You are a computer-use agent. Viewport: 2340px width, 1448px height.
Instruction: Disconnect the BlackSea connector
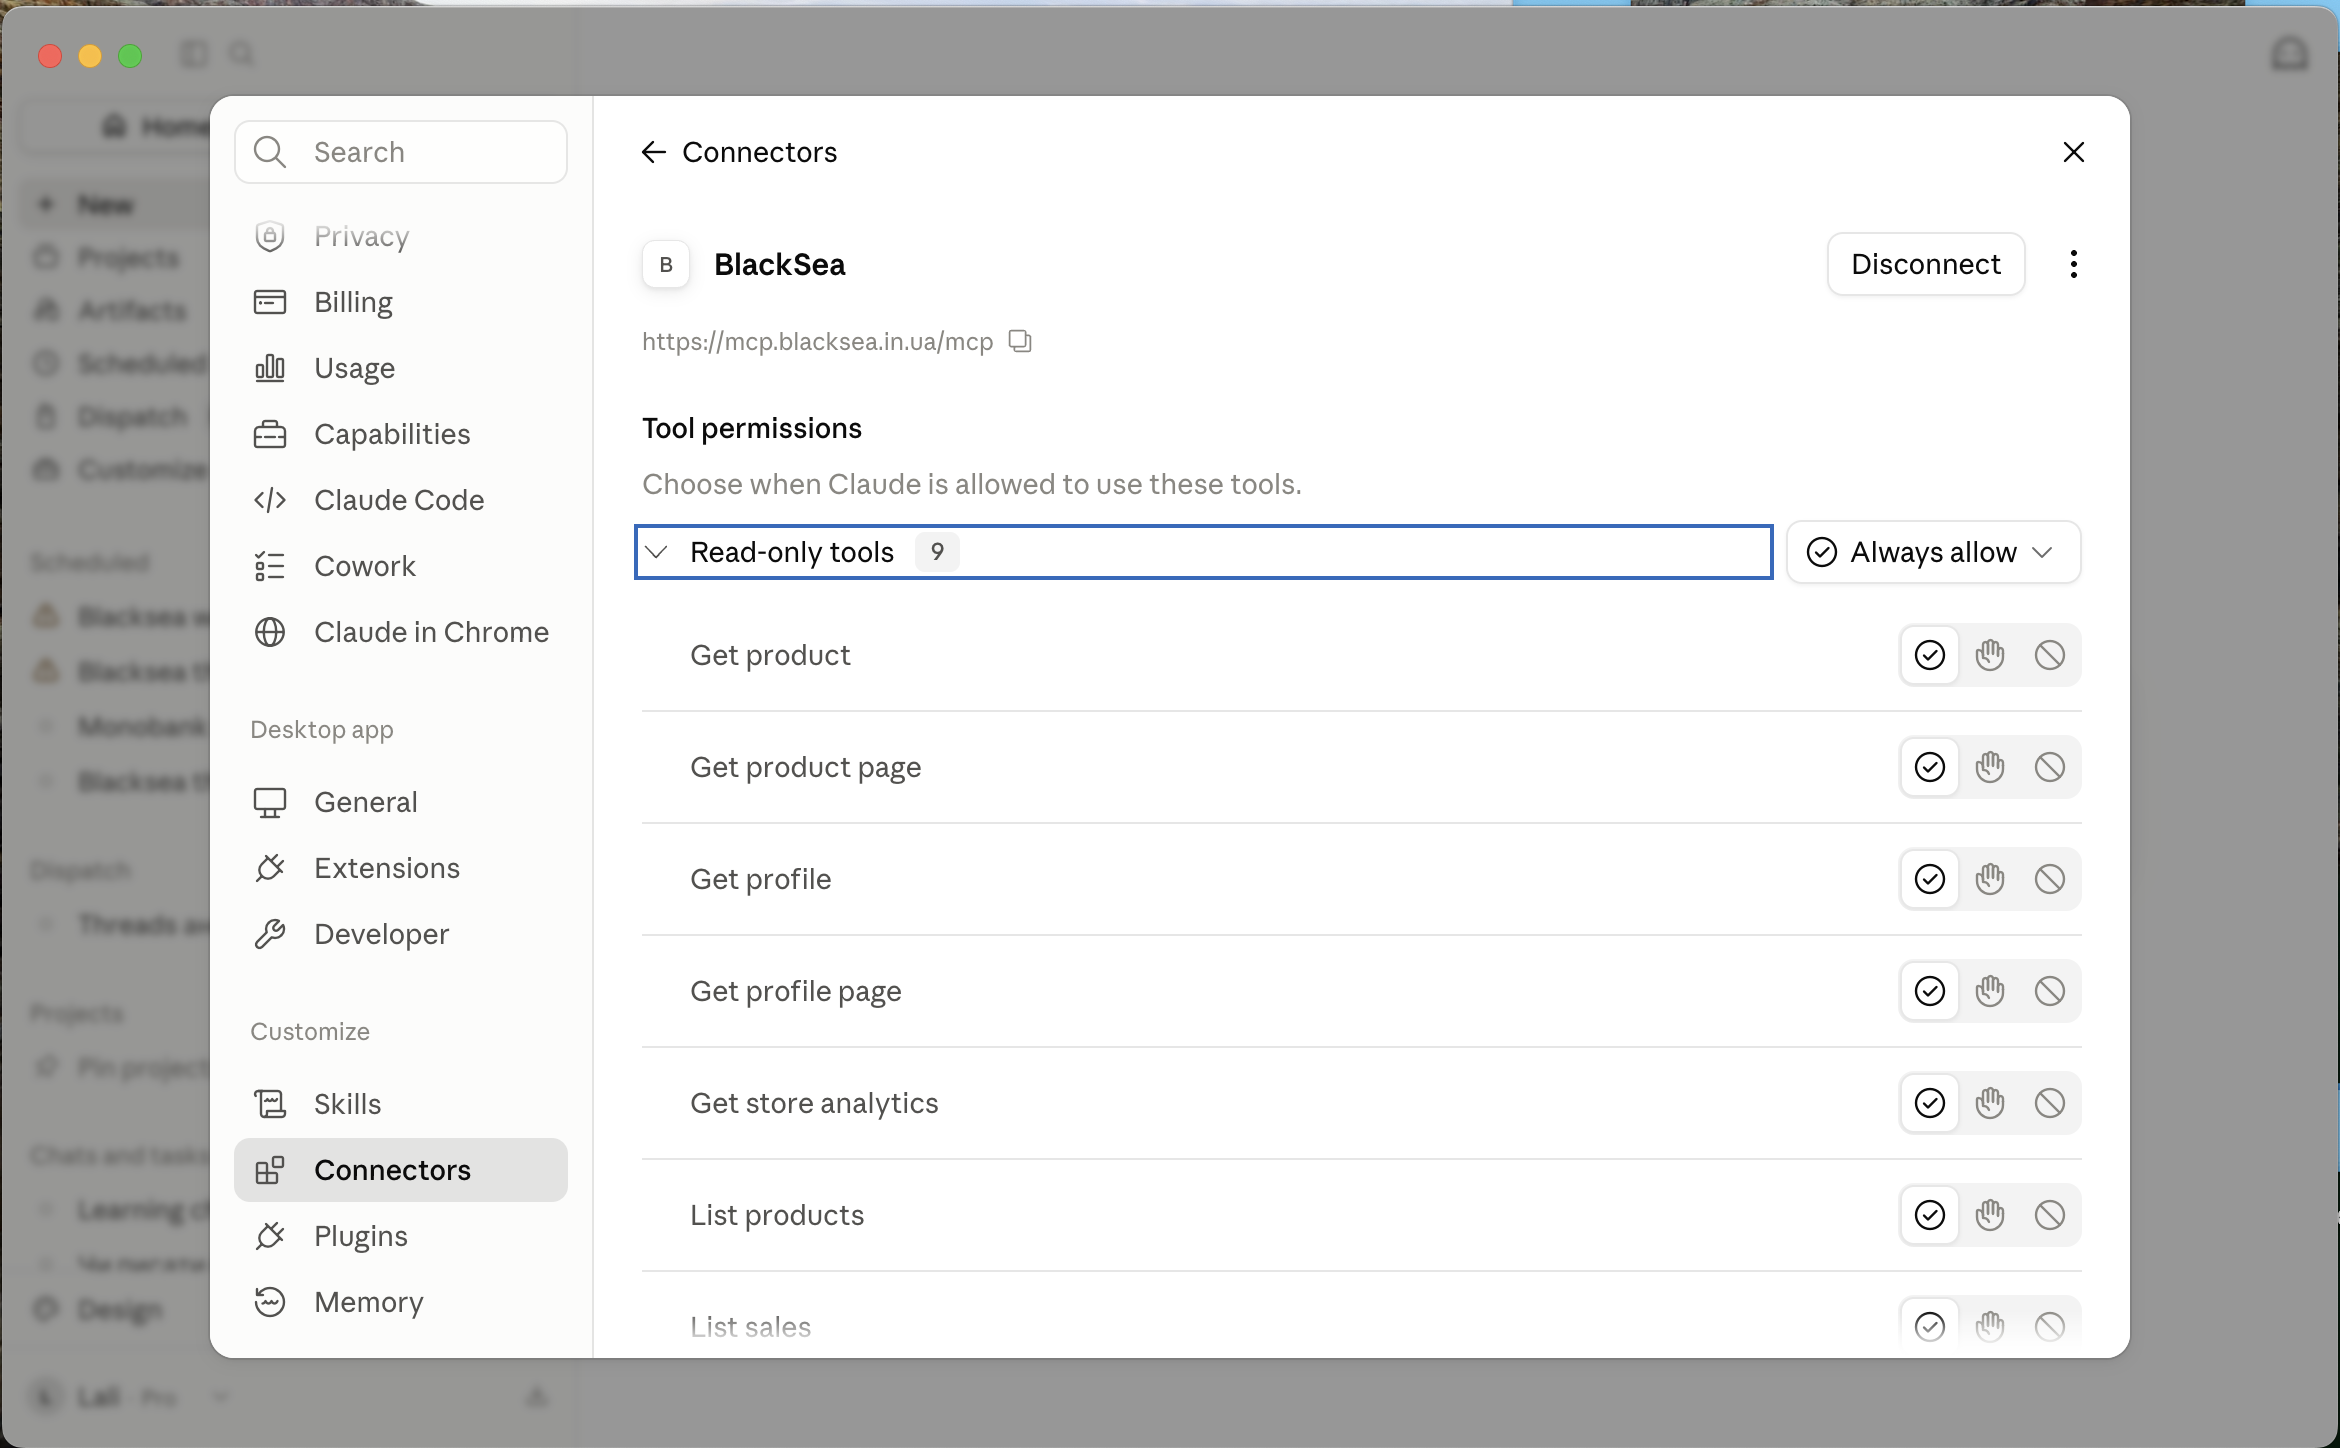pyautogui.click(x=1926, y=264)
